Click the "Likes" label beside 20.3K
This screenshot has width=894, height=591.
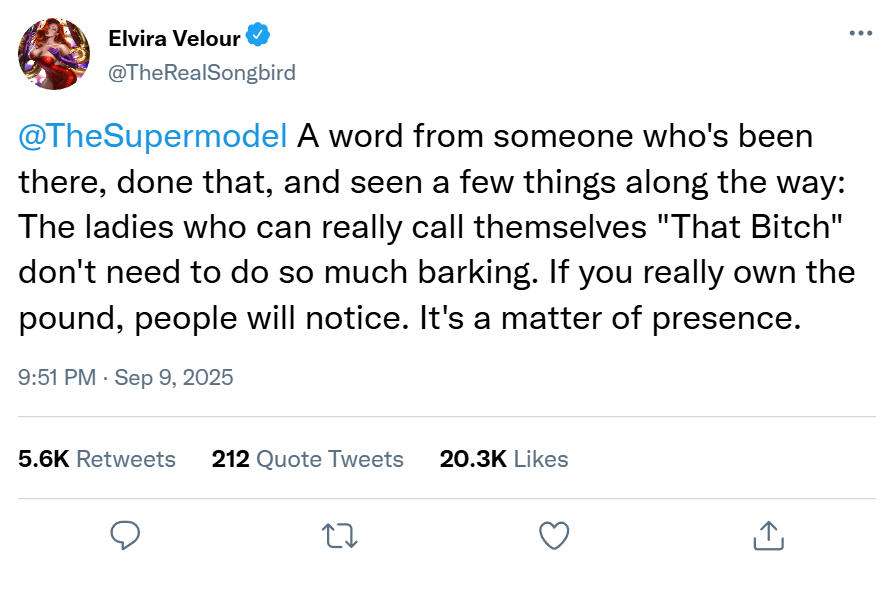(541, 459)
